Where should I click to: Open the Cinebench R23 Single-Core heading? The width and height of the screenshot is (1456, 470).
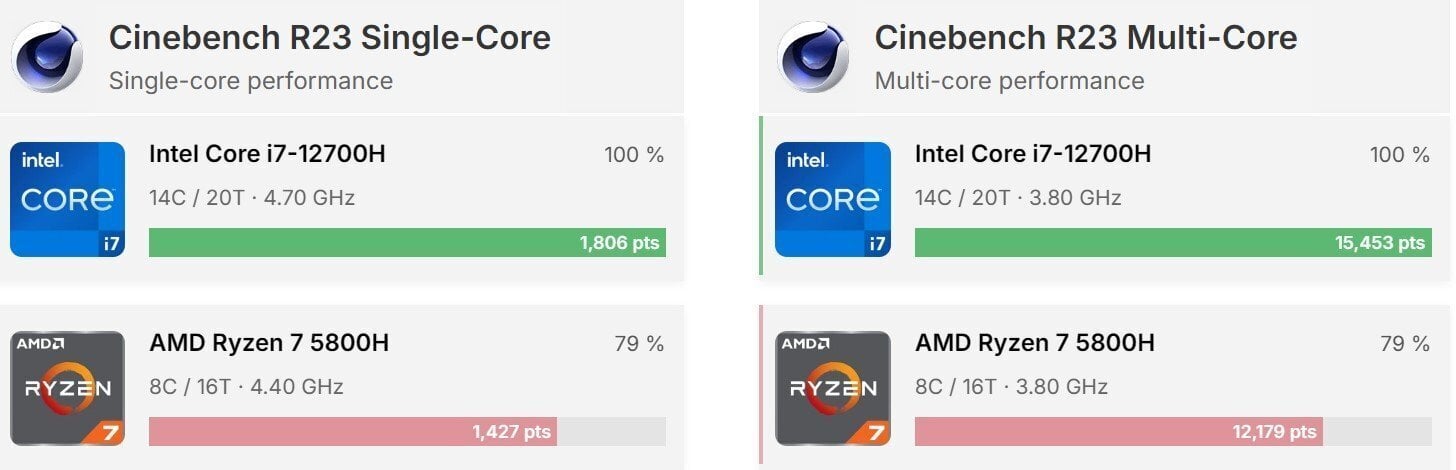[x=329, y=38]
